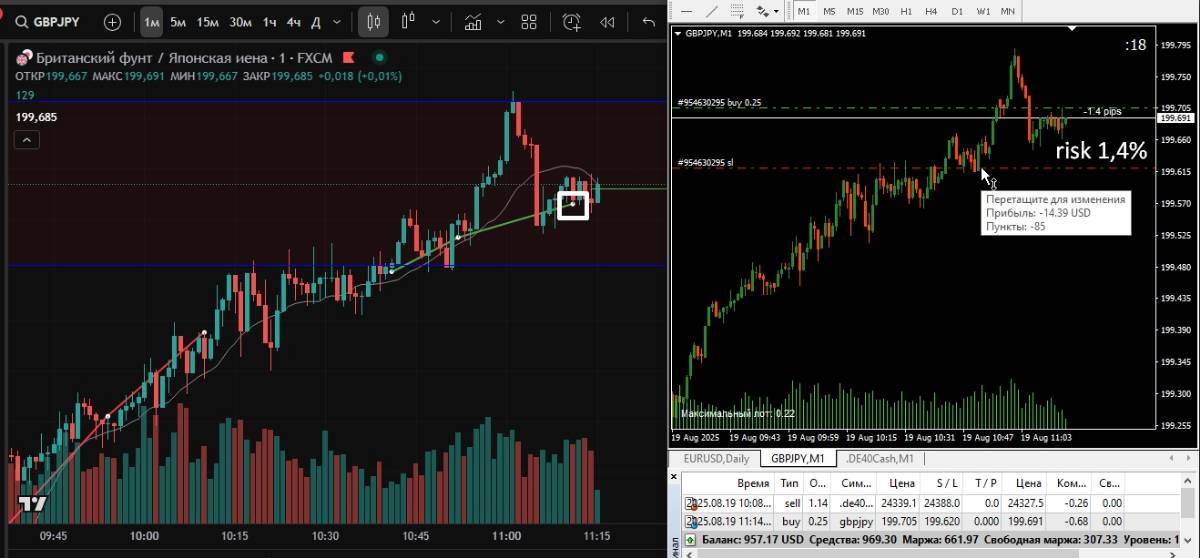Screen dimensions: 1200x558
Task: Click the red stop loss level line
Action: (850, 168)
